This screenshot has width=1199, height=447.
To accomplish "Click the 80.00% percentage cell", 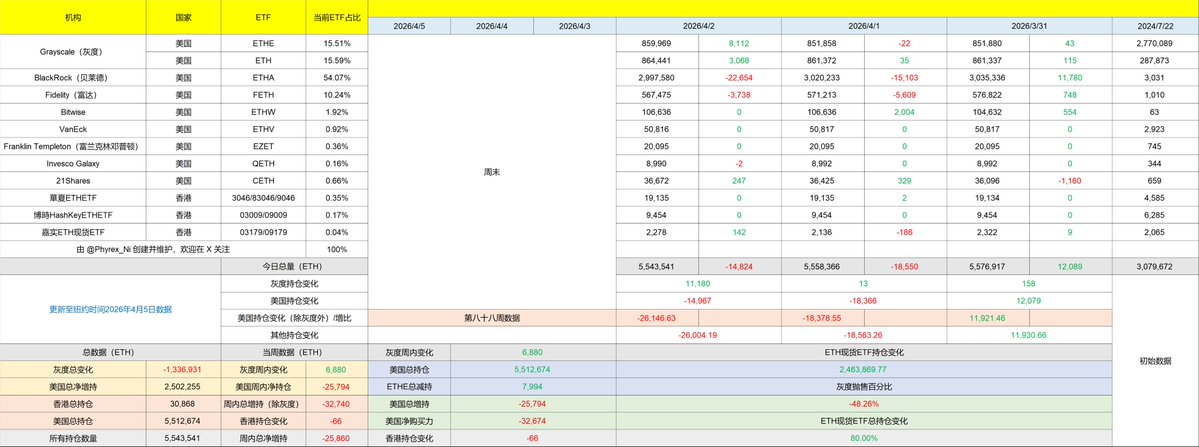I will pyautogui.click(x=862, y=438).
